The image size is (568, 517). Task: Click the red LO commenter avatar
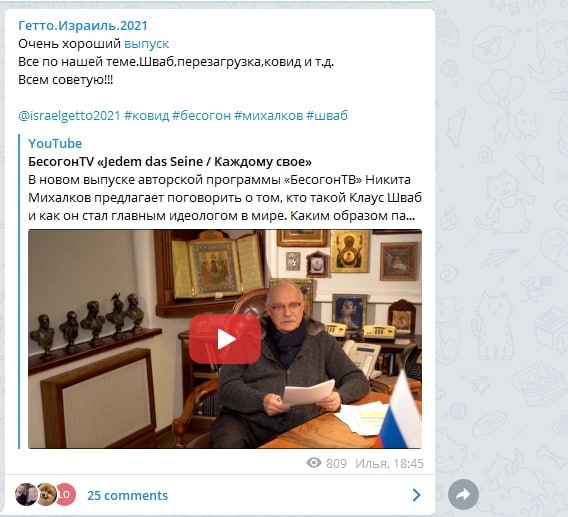[x=66, y=494]
